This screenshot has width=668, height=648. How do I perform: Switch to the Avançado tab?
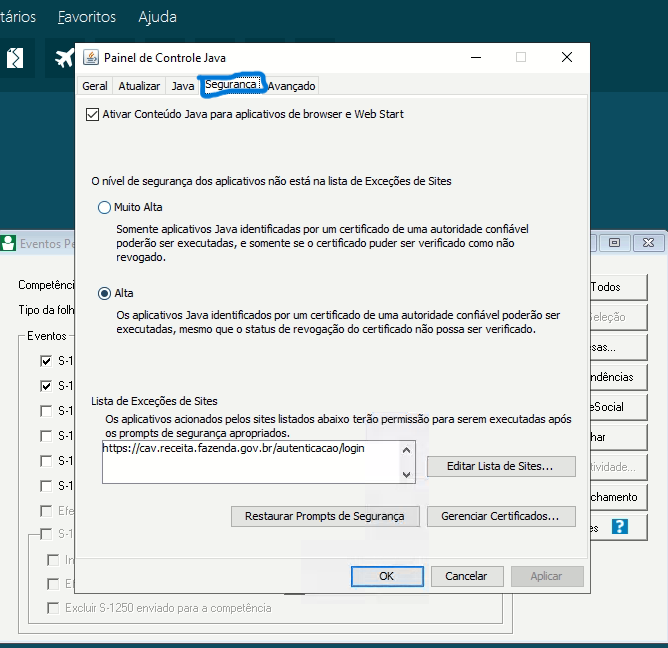tap(291, 86)
